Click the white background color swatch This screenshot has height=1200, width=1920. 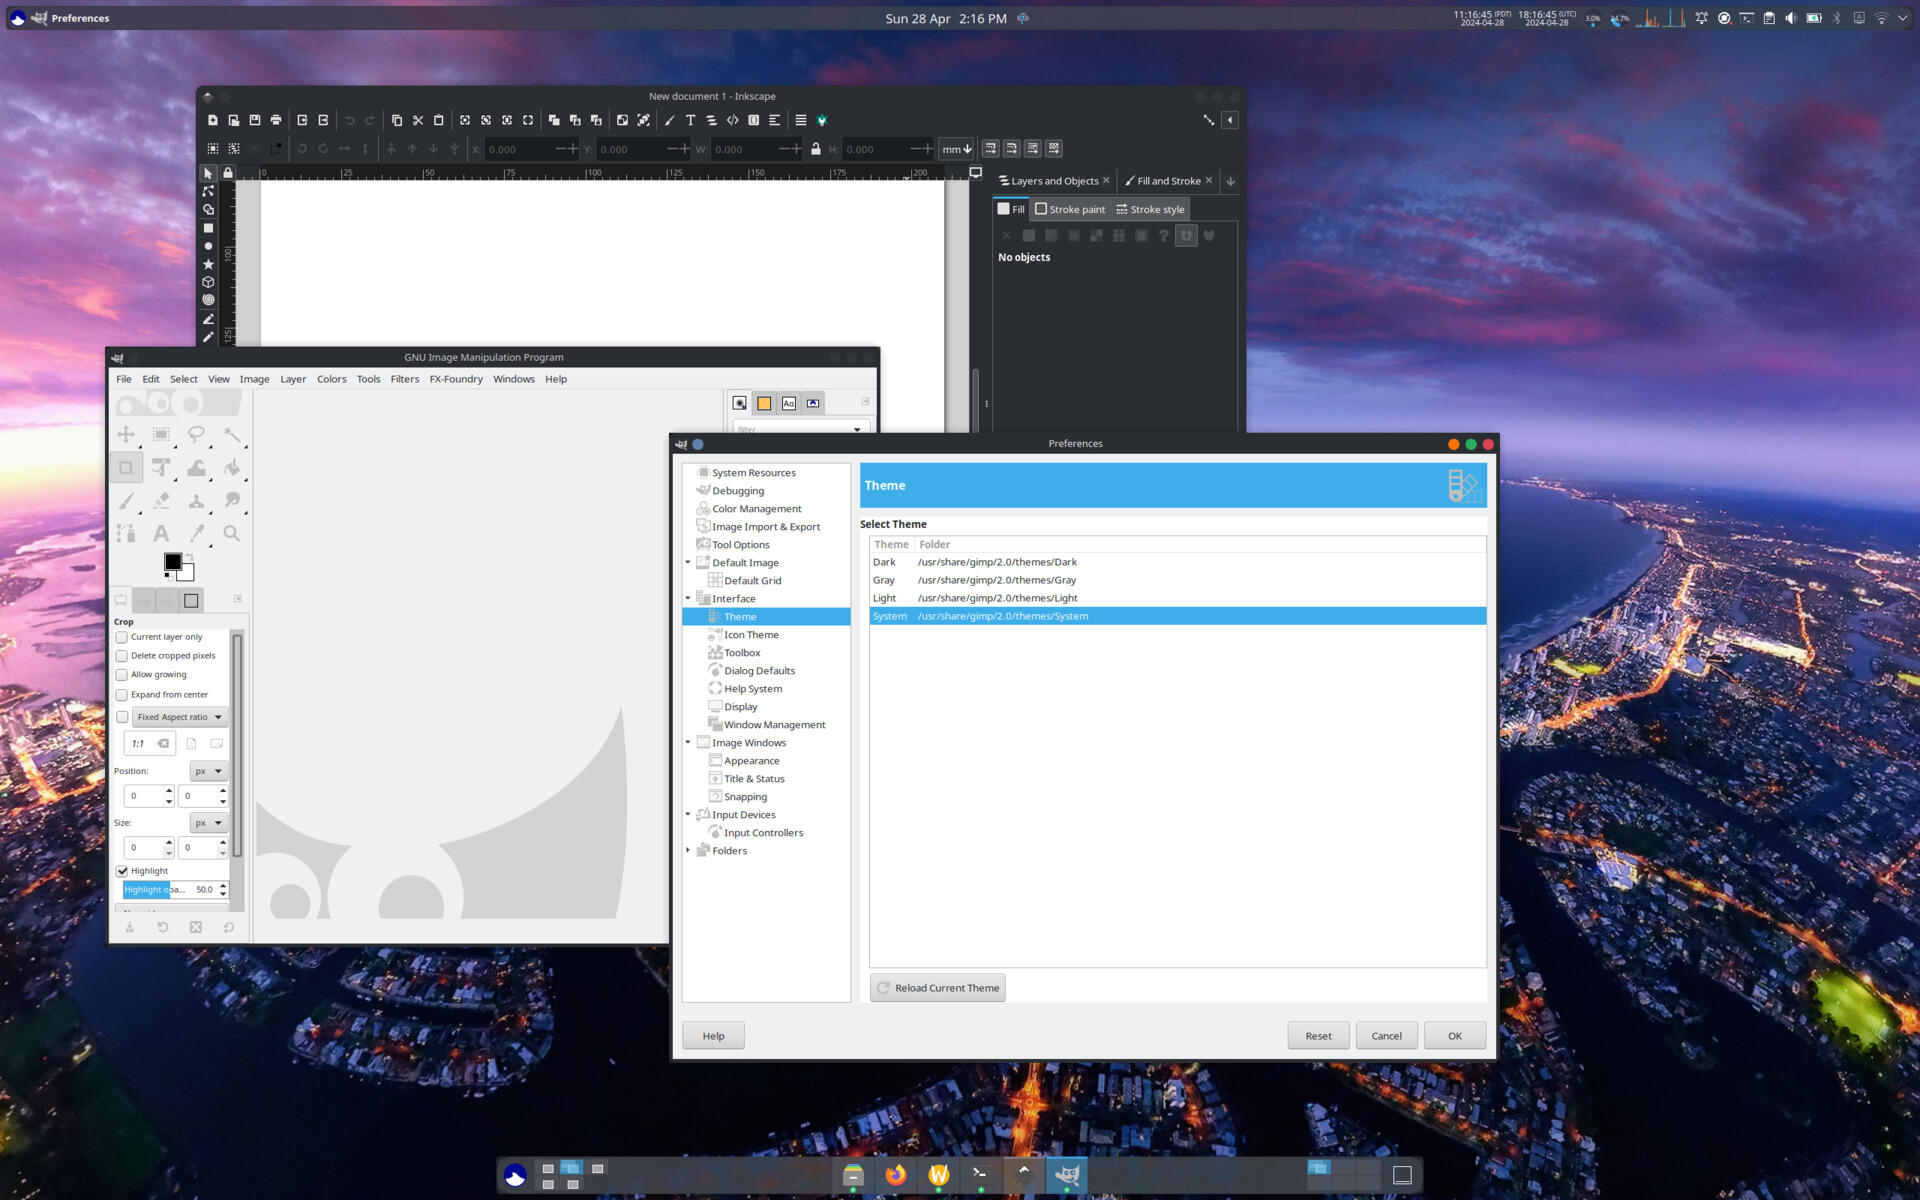[187, 574]
